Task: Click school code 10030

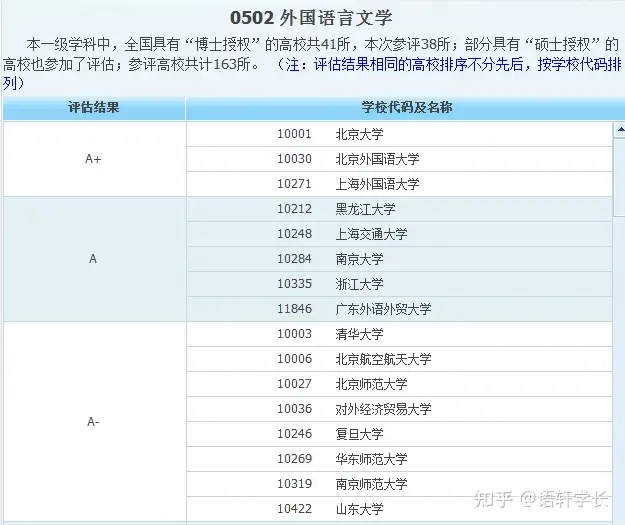Action: 294,159
